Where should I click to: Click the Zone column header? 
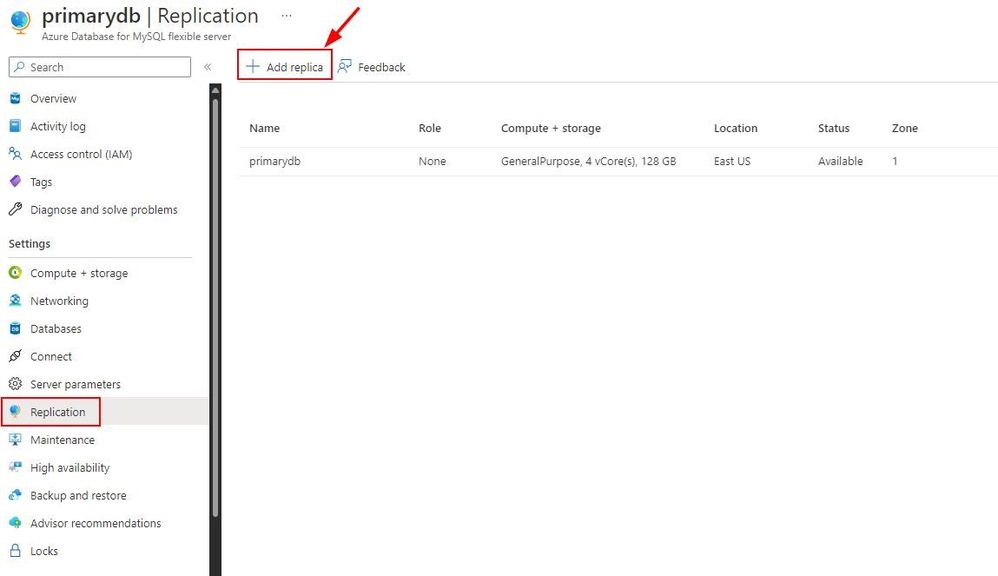click(904, 128)
